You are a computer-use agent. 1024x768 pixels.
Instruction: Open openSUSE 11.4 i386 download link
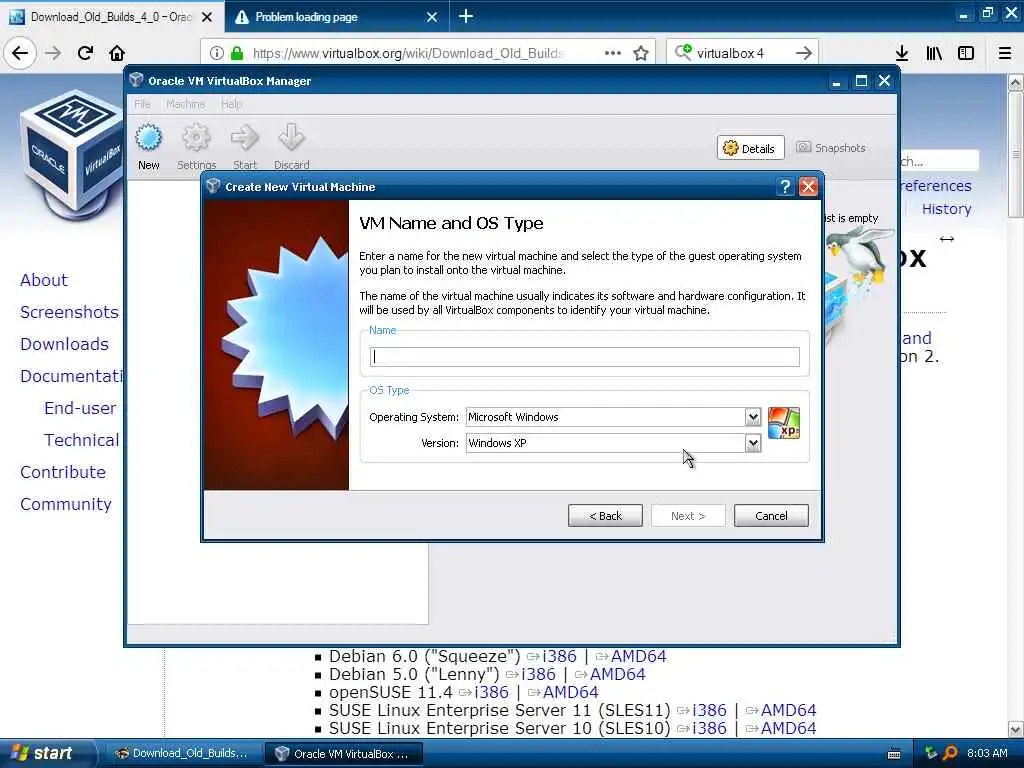click(491, 692)
